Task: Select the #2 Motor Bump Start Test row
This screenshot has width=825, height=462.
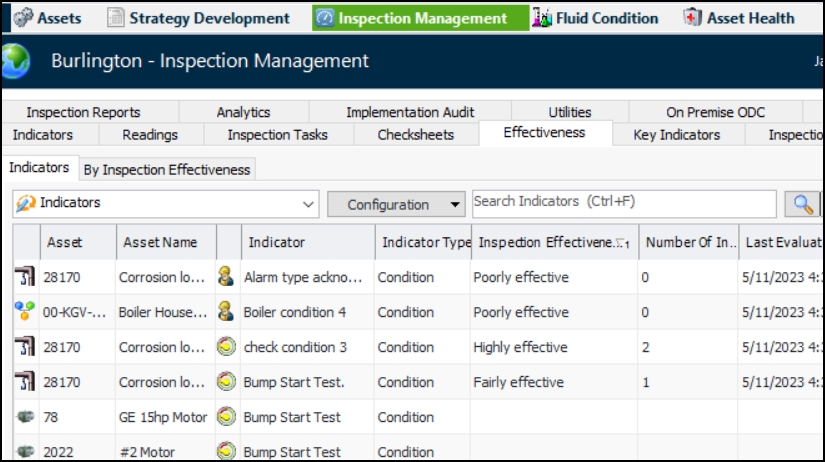Action: [x=292, y=452]
